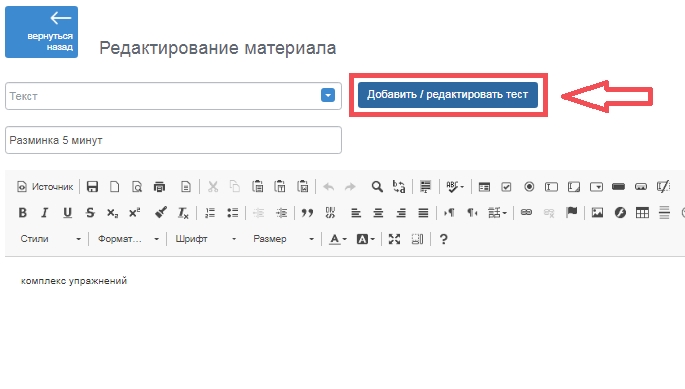The image size is (685, 389).
Task: Click the Insert Flash icon
Action: click(620, 213)
